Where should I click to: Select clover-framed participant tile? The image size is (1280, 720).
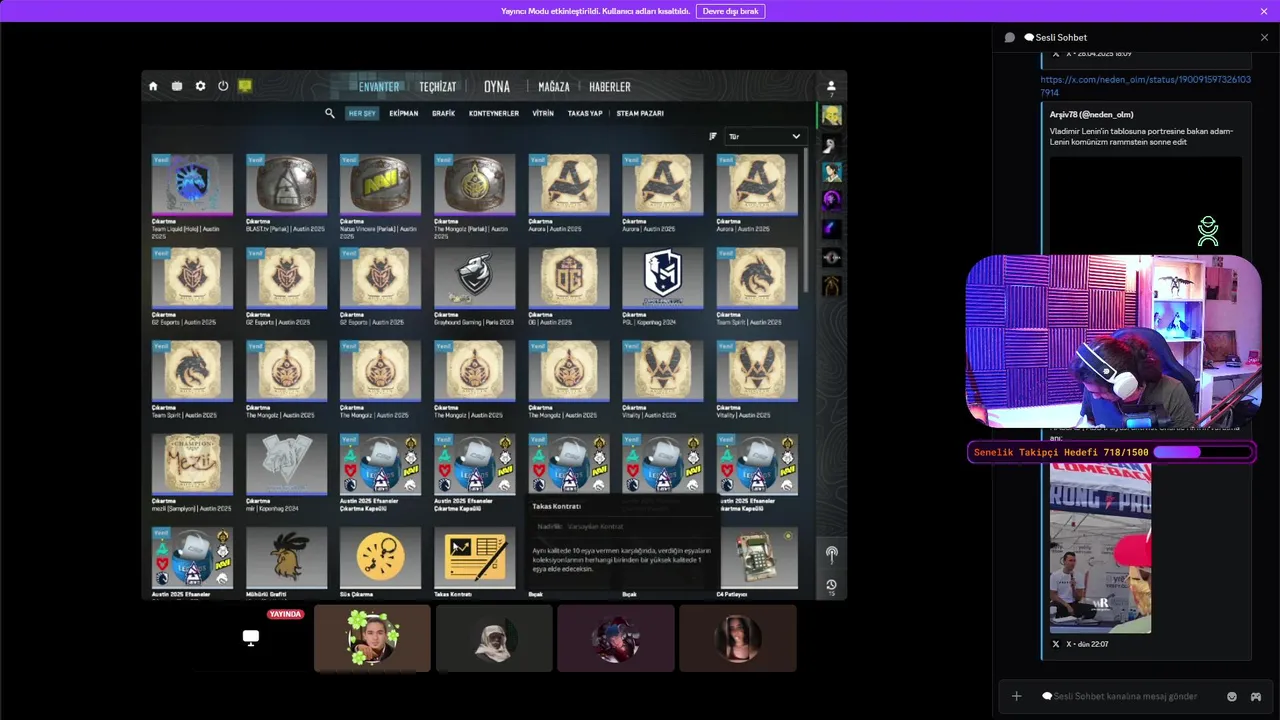[x=372, y=638]
